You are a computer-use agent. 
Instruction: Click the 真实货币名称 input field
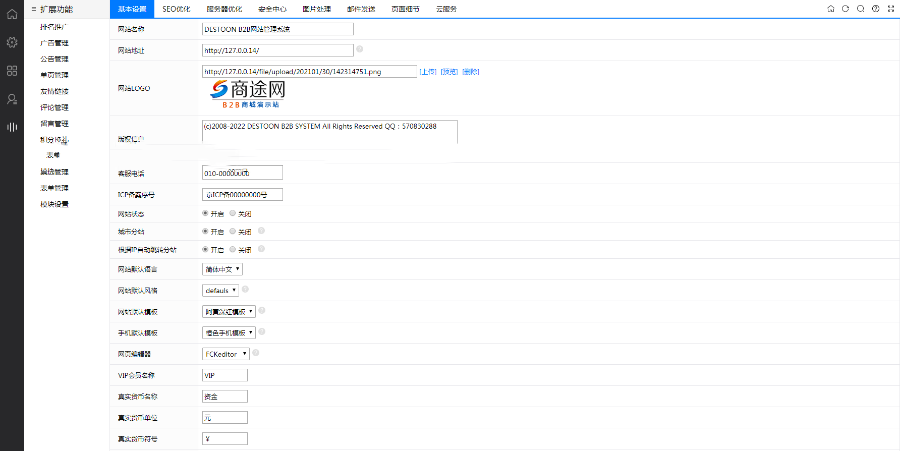[225, 396]
